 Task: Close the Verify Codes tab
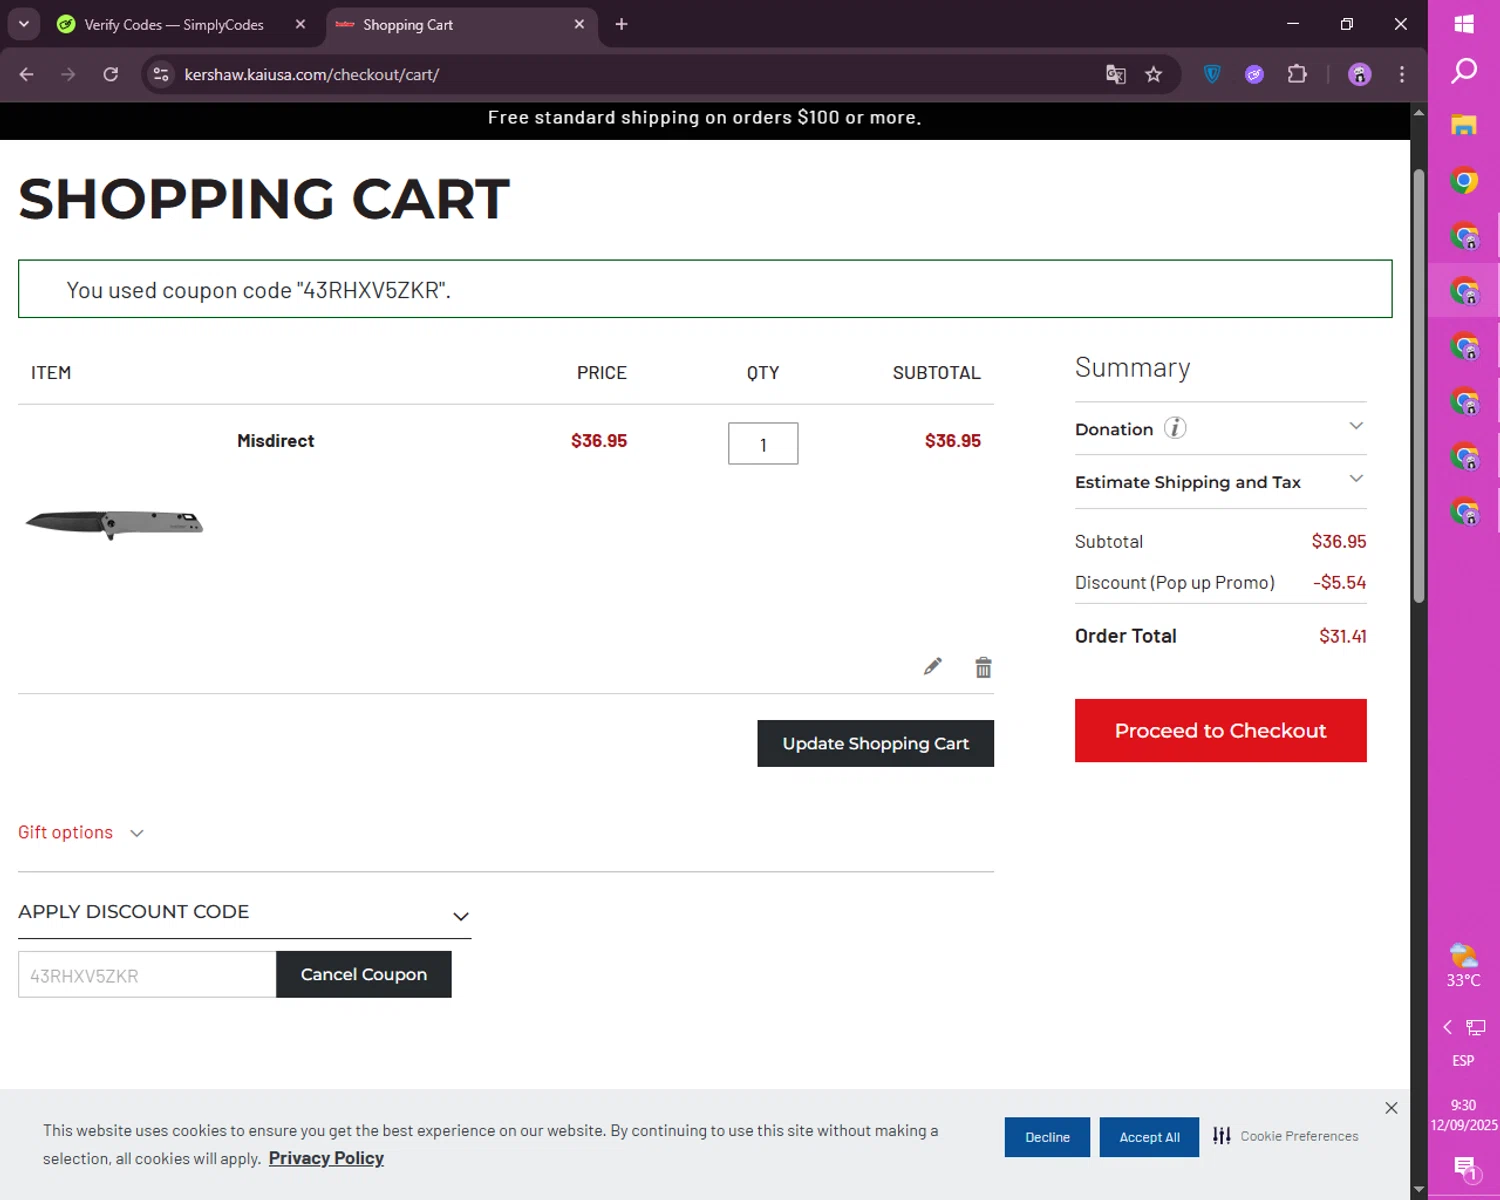point(300,24)
